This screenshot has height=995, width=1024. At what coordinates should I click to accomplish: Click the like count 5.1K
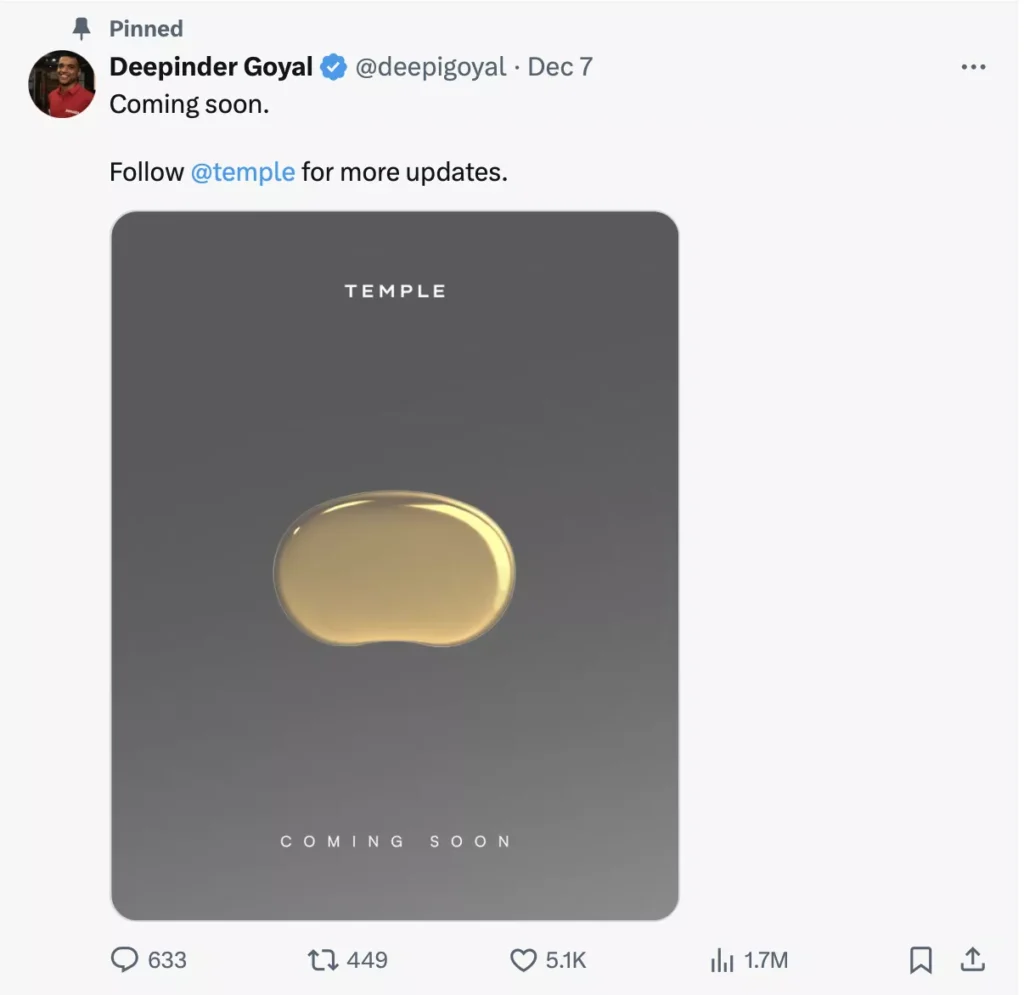(x=563, y=961)
